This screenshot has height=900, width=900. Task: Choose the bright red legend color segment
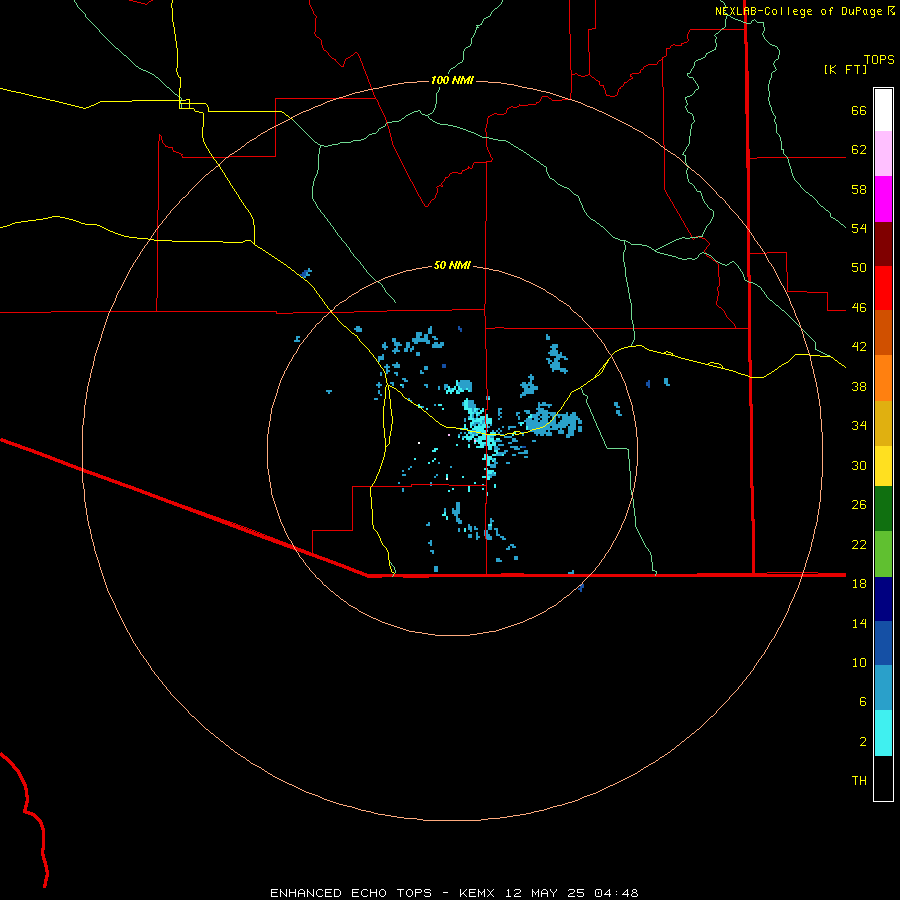(883, 288)
